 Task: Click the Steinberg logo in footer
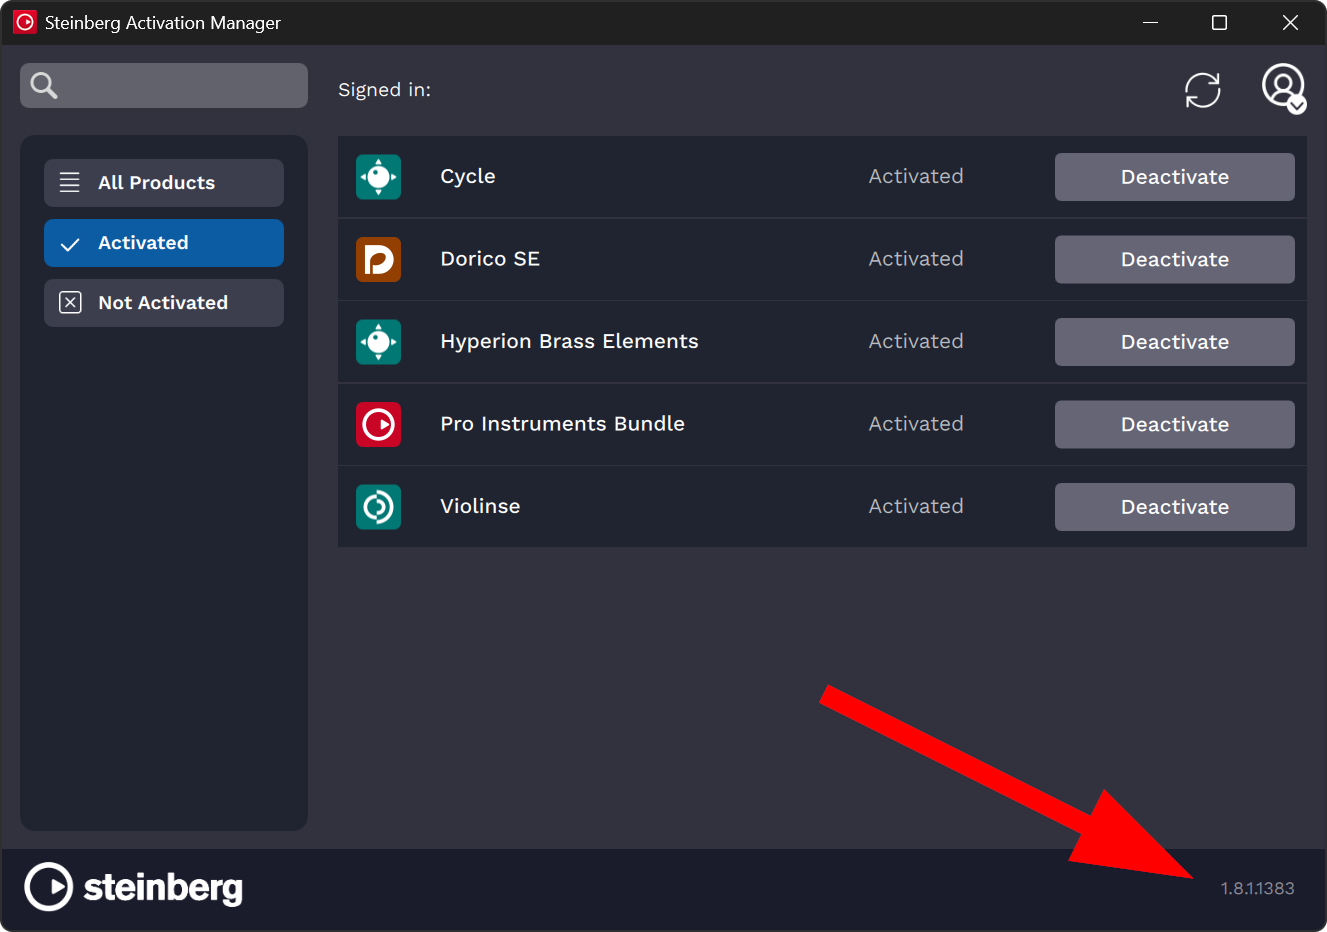tap(134, 887)
